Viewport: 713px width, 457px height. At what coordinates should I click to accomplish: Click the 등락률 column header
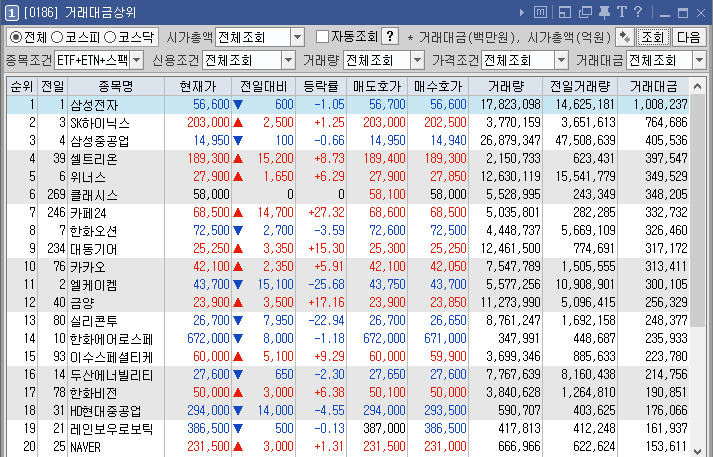click(x=321, y=86)
